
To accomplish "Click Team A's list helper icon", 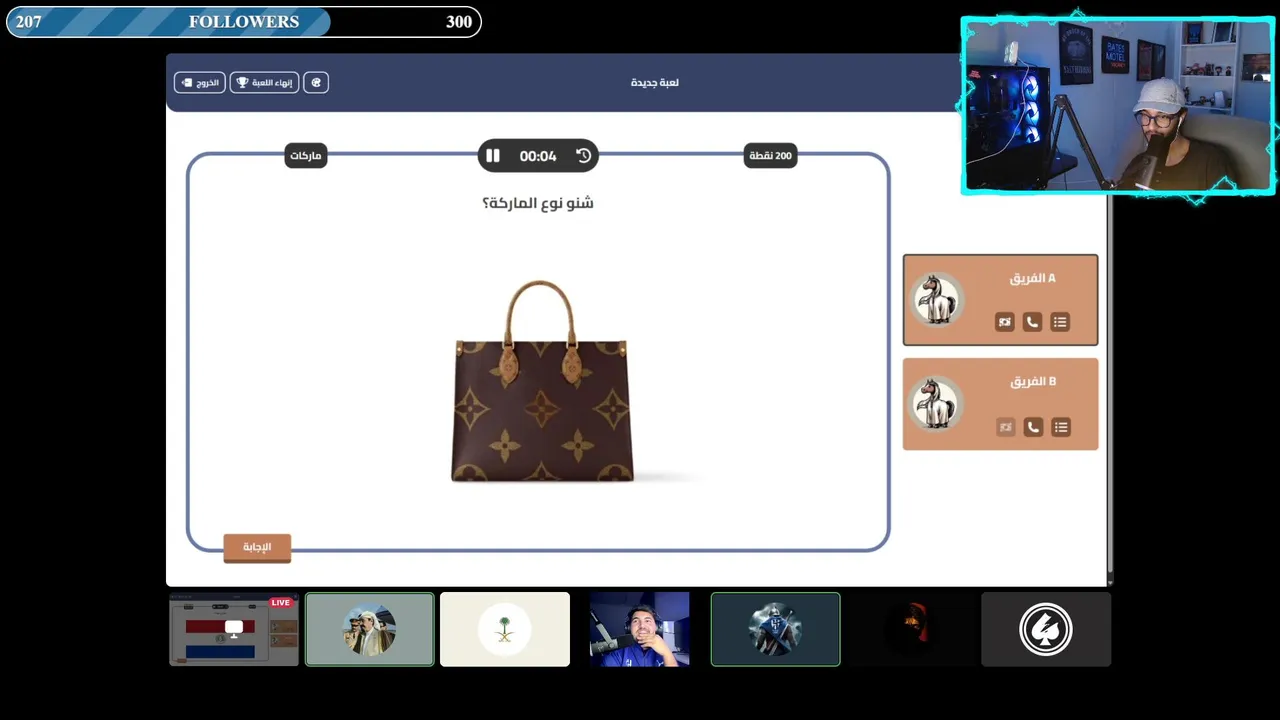I will (x=1060, y=322).
